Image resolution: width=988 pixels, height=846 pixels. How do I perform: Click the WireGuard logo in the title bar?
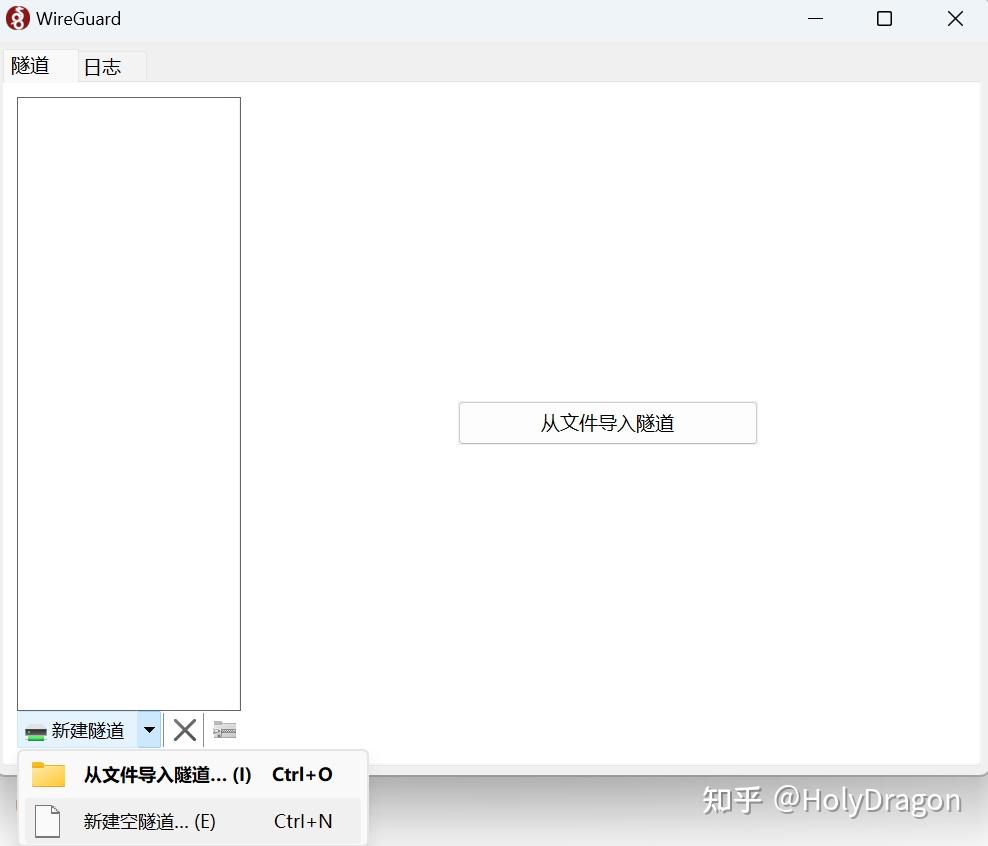point(17,17)
